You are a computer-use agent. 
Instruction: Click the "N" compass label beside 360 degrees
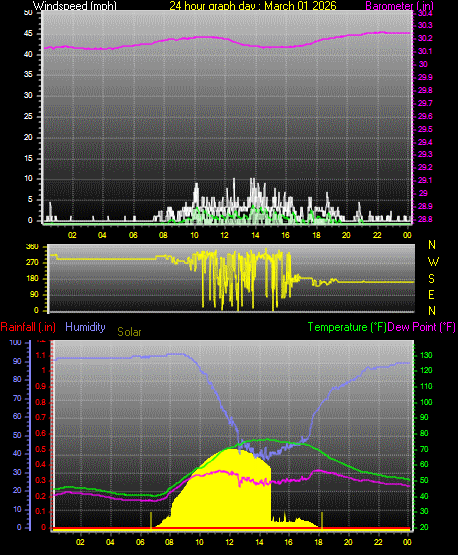[432, 245]
